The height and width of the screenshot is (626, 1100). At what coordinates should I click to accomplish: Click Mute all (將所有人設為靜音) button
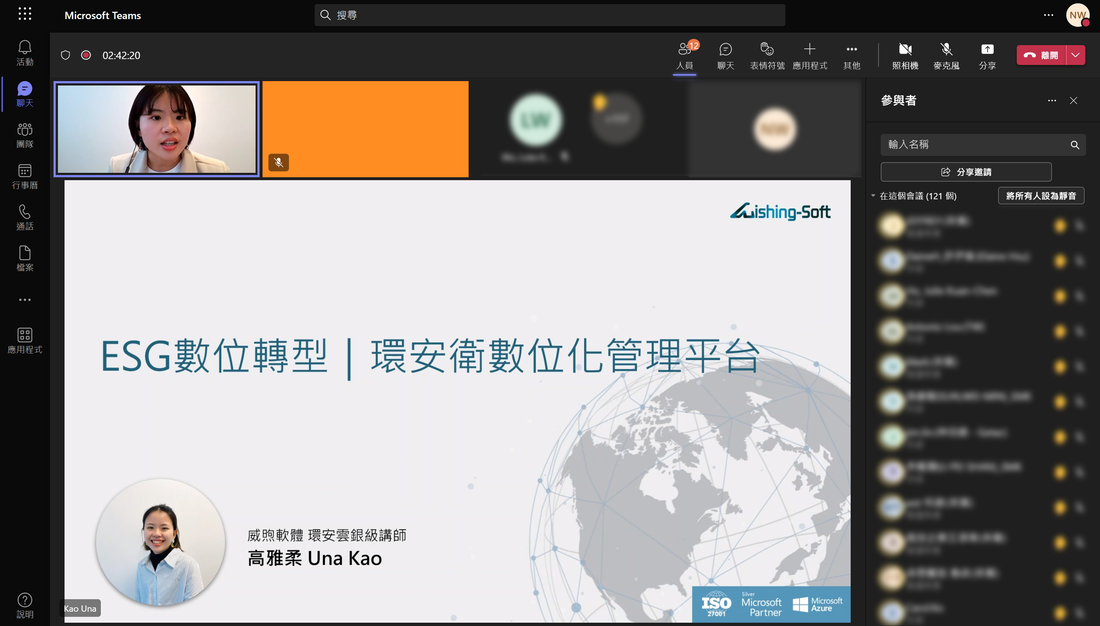(1041, 196)
